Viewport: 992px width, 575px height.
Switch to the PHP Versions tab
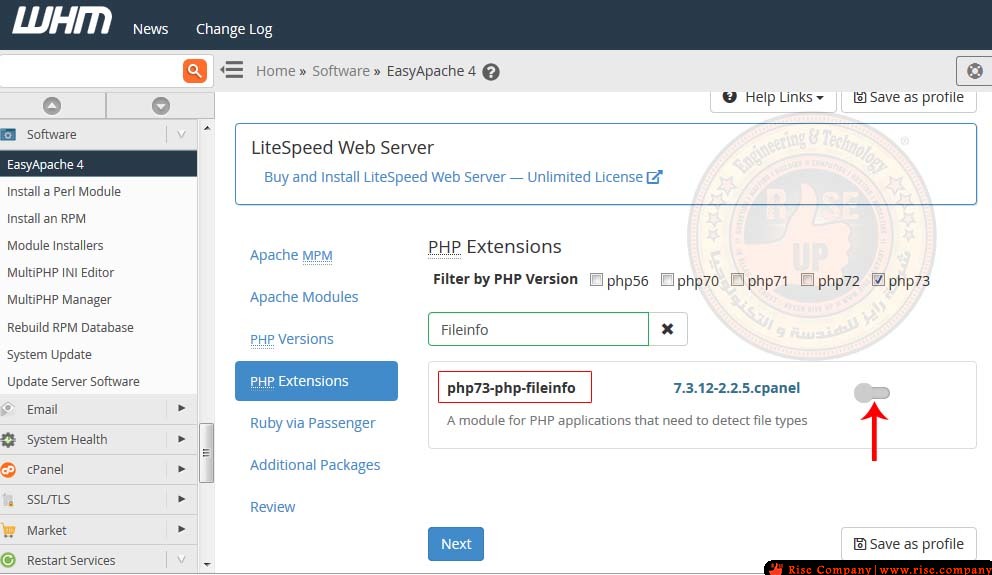point(292,339)
